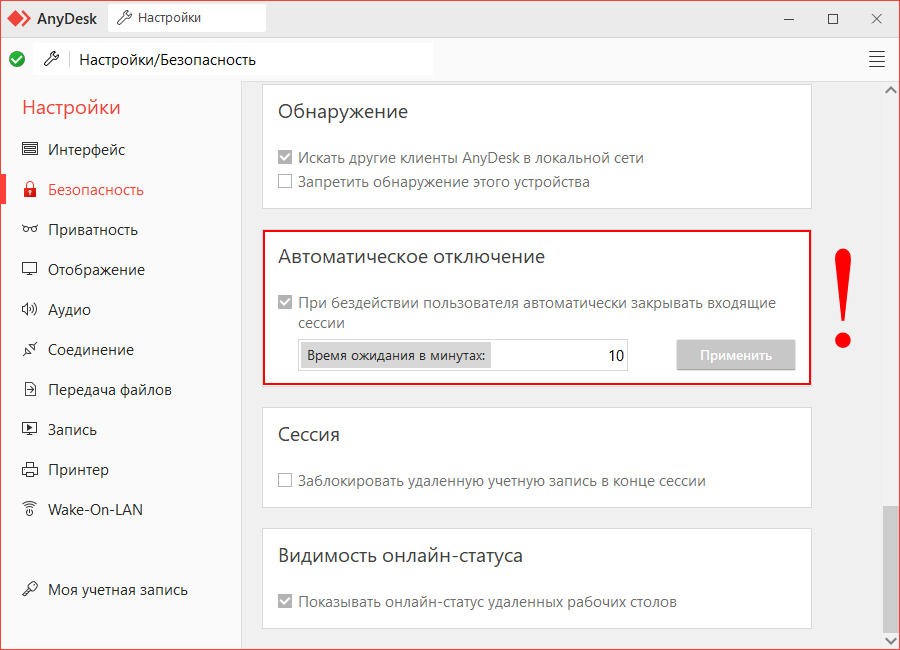This screenshot has width=900, height=650.
Task: Toggle Искать другие клиенты AnyDesk checkbox
Action: click(x=285, y=158)
